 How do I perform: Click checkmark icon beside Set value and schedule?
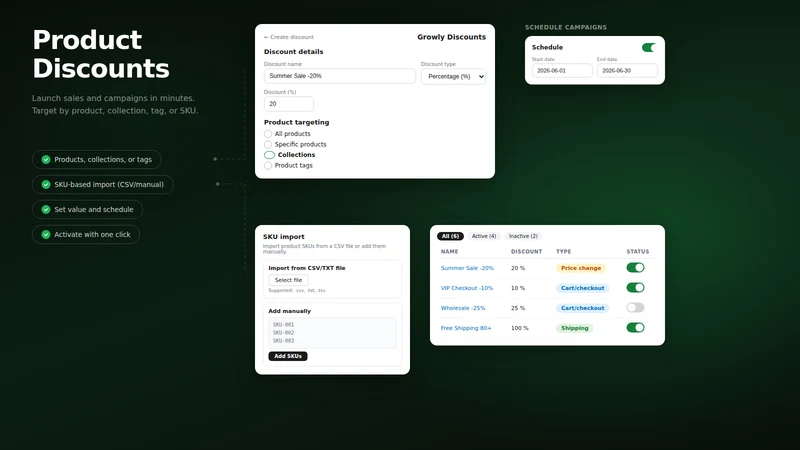point(46,210)
